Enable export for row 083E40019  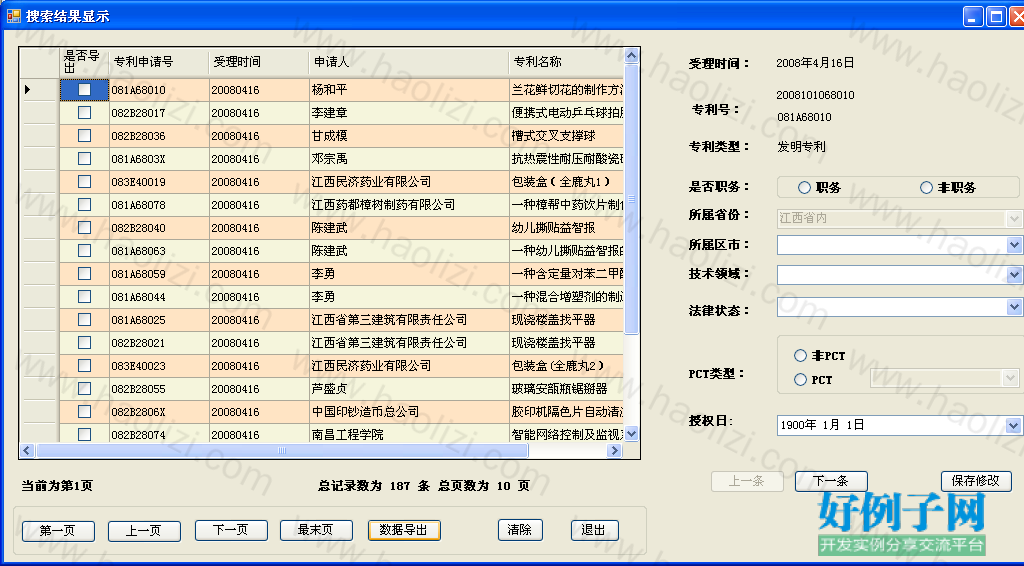pos(84,181)
